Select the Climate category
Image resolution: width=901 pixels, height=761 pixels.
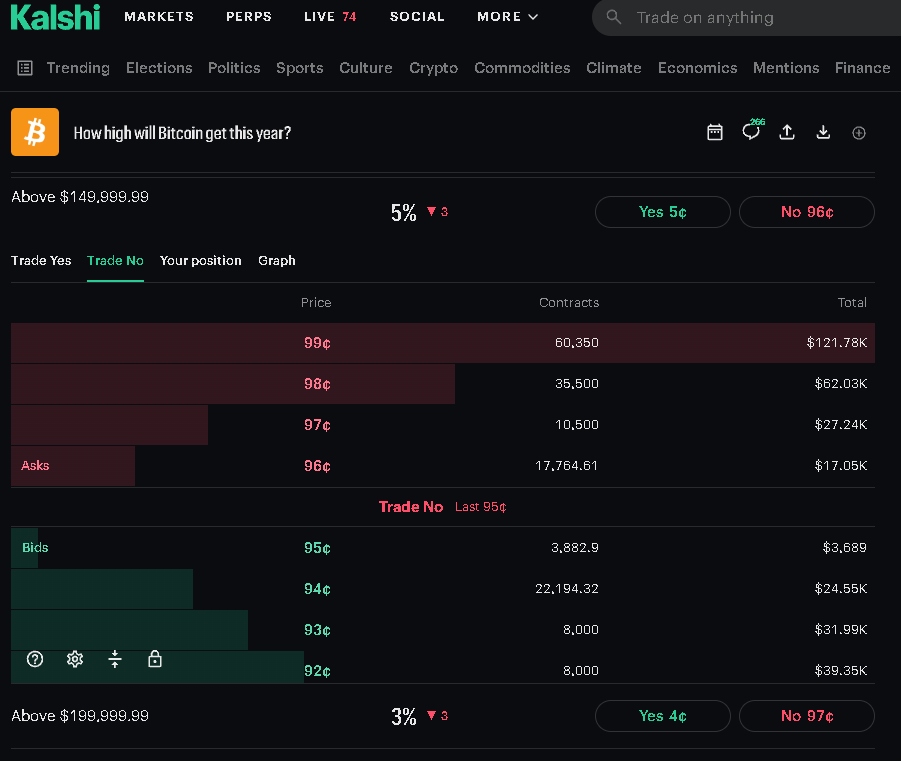pos(614,68)
